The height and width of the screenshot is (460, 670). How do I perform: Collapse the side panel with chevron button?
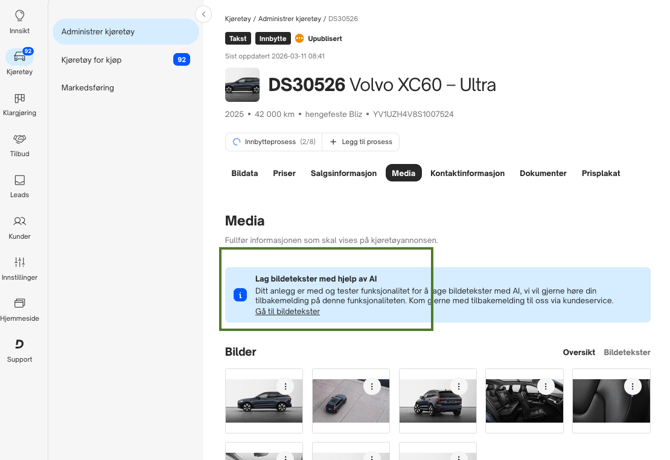pos(203,14)
